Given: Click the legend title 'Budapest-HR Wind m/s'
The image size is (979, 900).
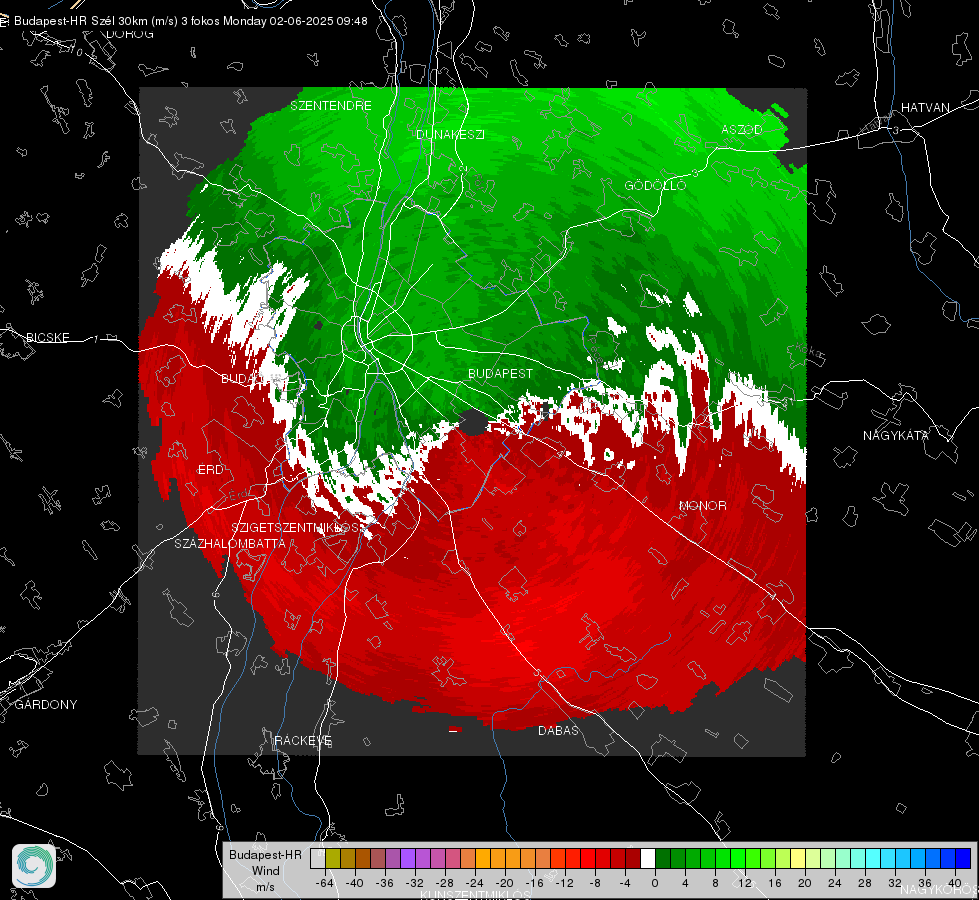Looking at the screenshot, I should point(265,871).
